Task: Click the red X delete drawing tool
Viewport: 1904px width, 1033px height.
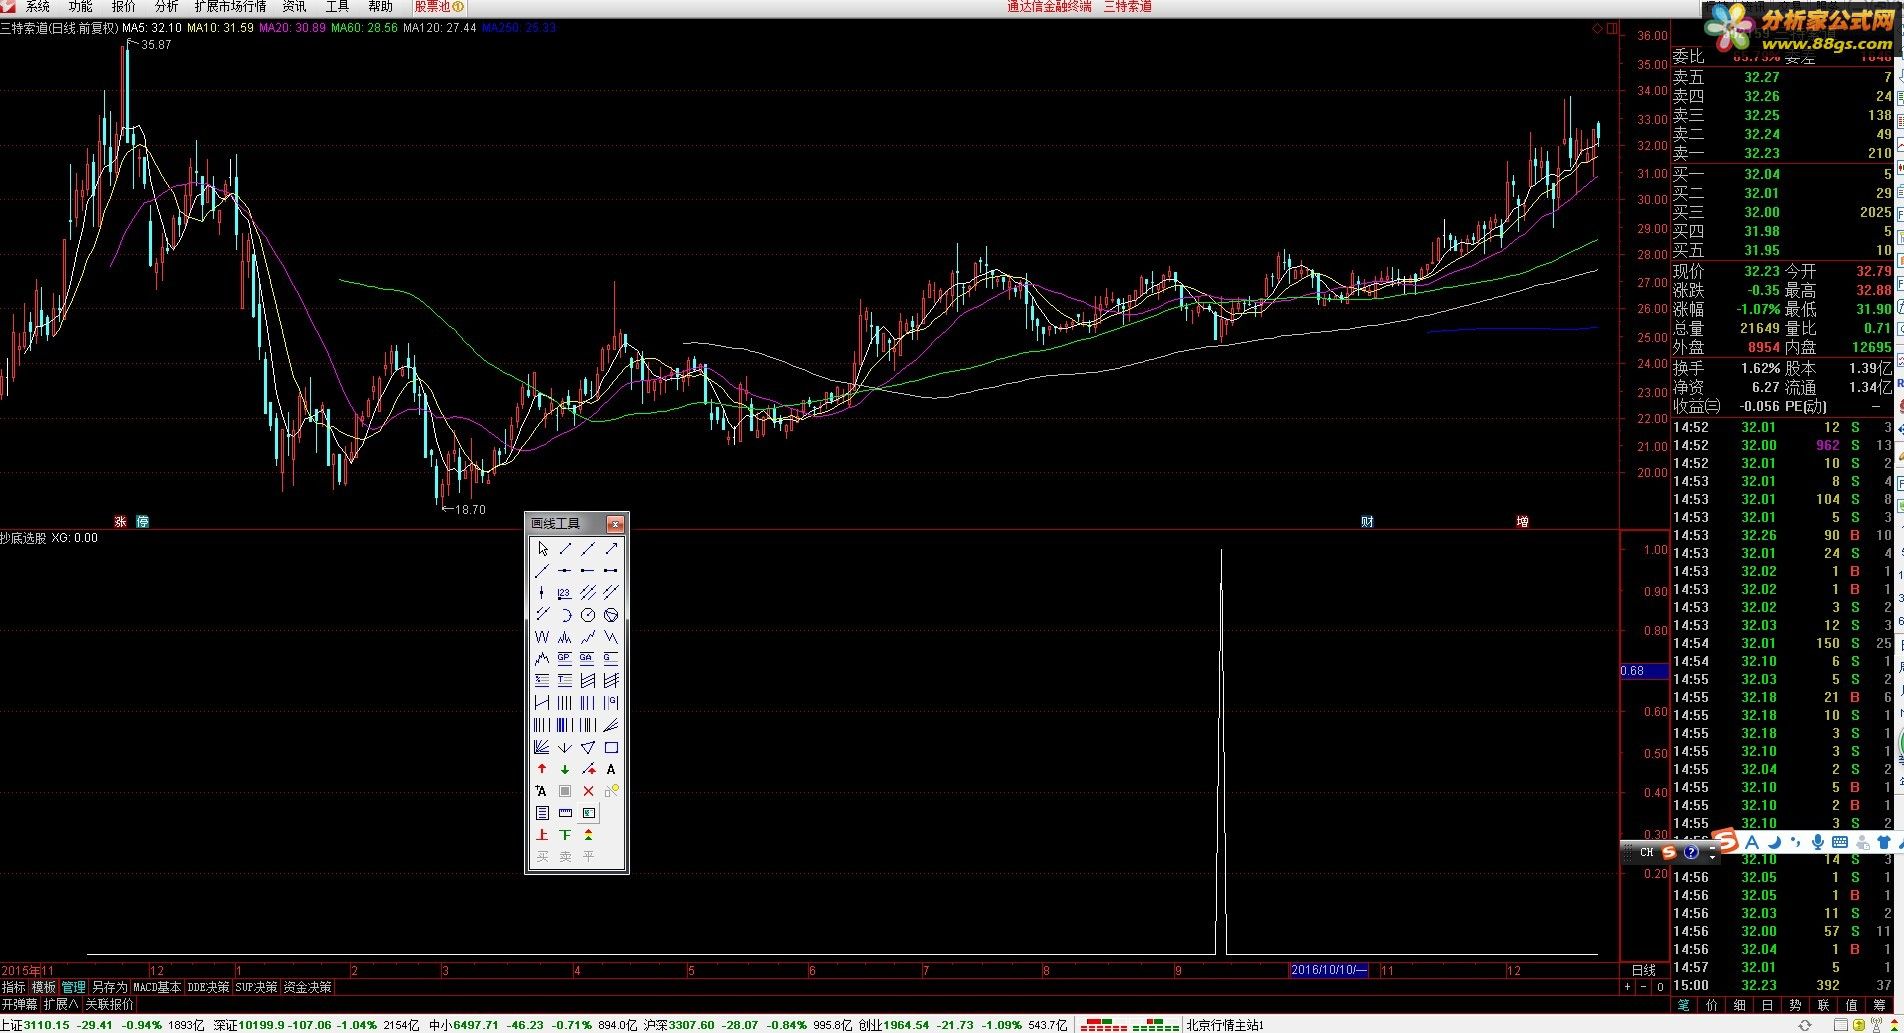Action: [588, 791]
